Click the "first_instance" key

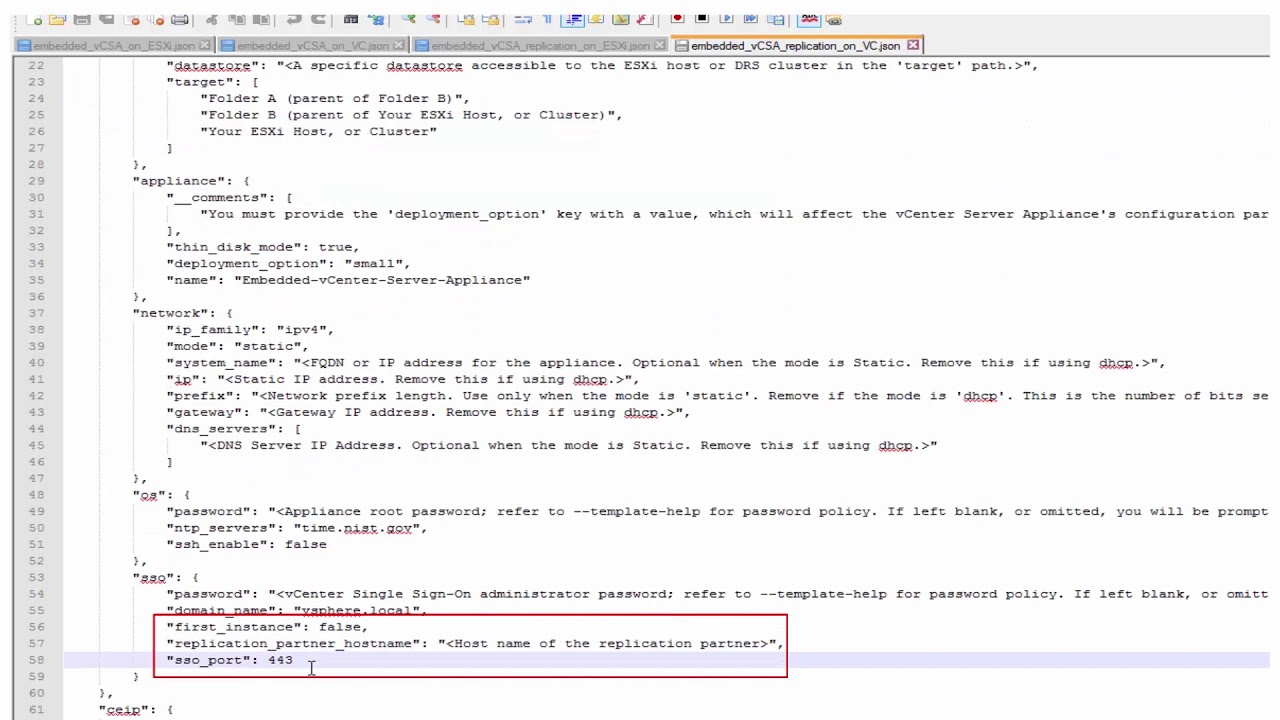pos(234,627)
